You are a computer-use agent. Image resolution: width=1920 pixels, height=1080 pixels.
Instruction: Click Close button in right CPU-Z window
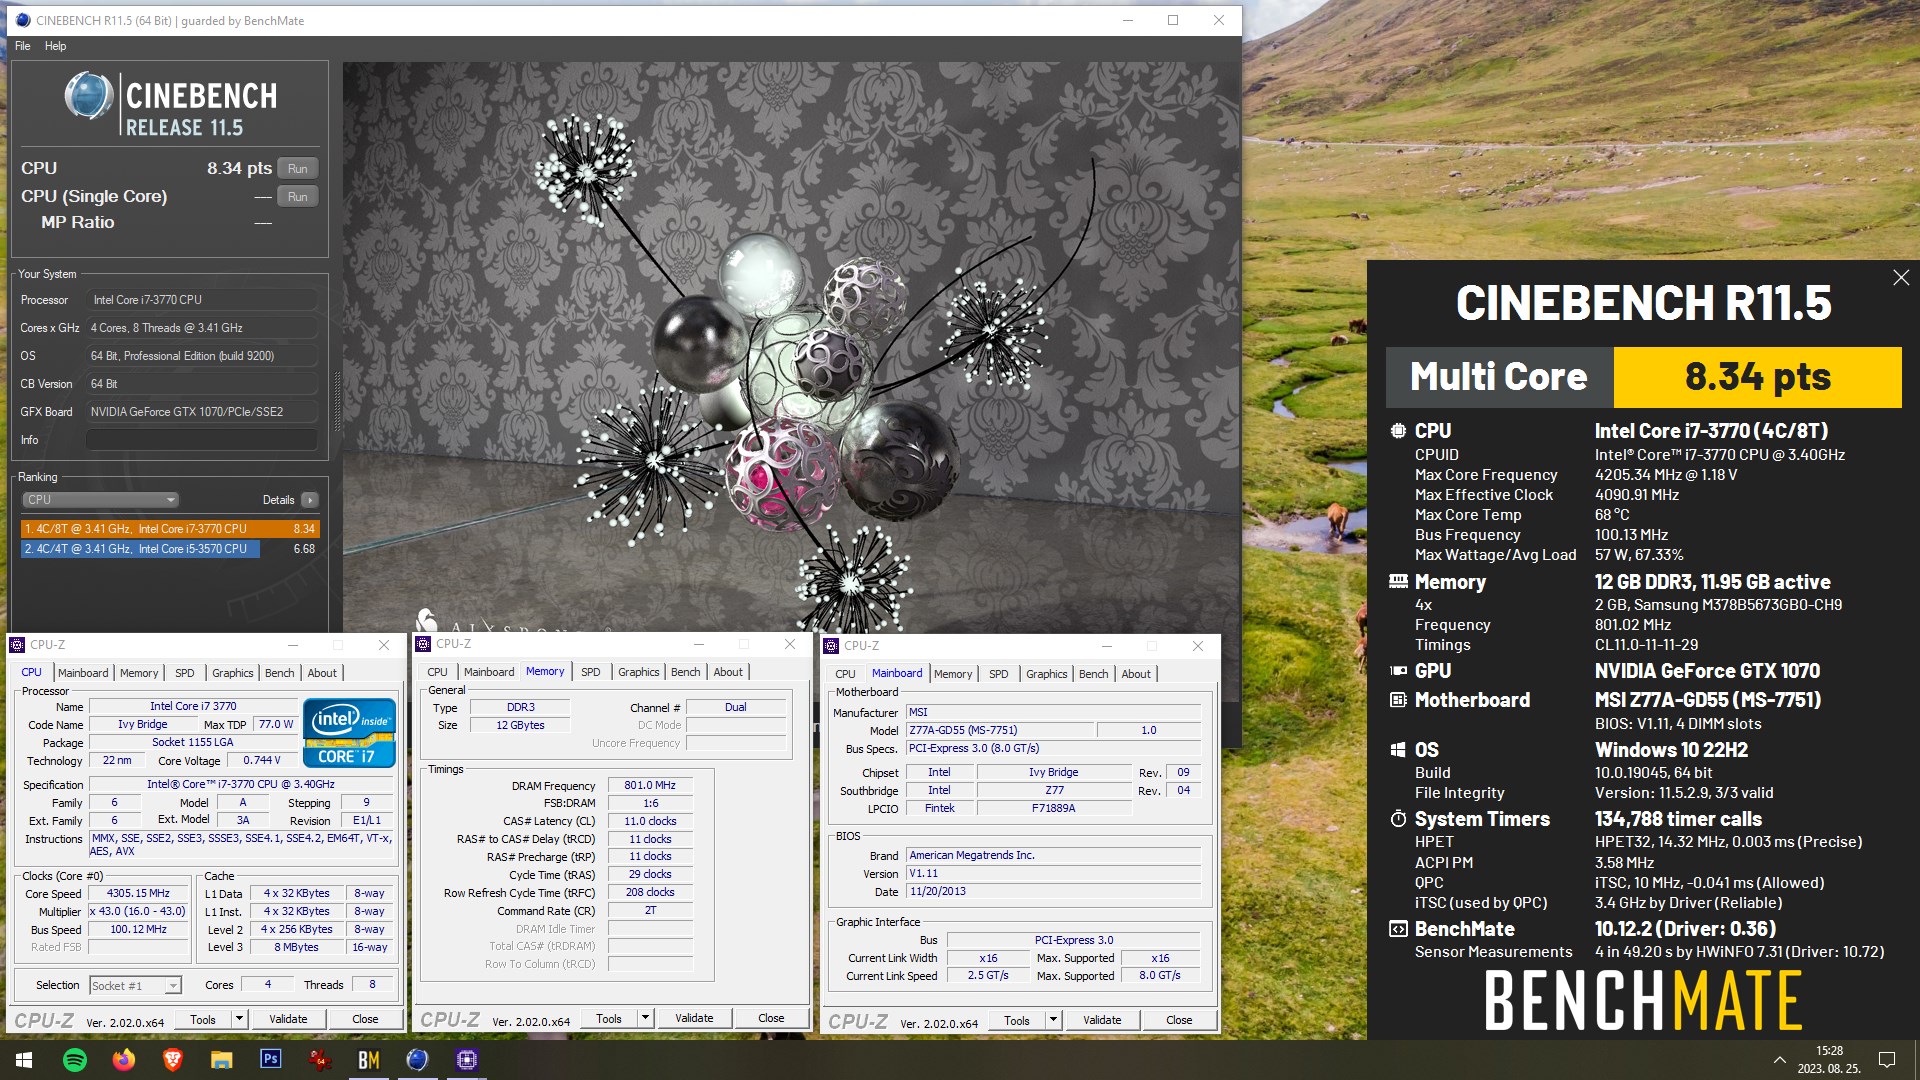click(x=1179, y=1020)
